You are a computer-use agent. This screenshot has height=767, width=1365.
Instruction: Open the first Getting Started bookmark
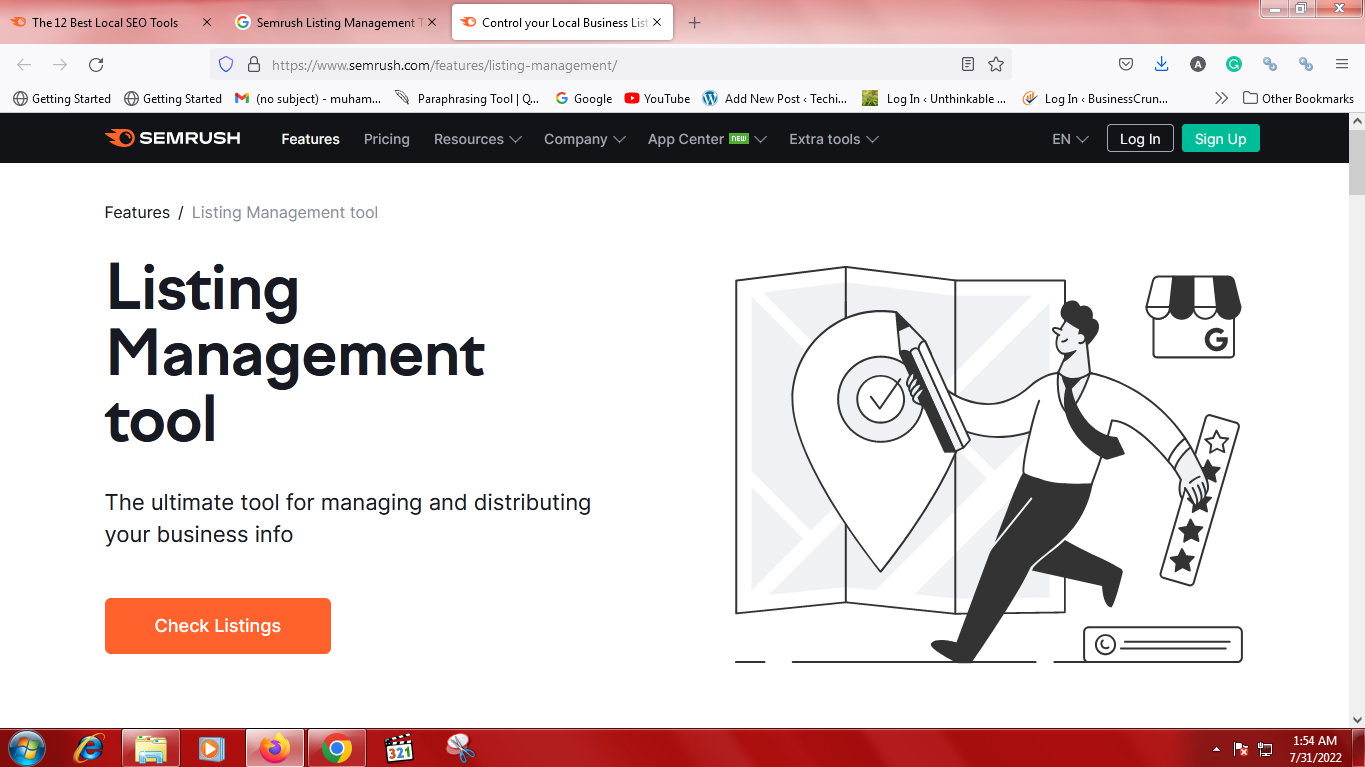click(x=62, y=98)
